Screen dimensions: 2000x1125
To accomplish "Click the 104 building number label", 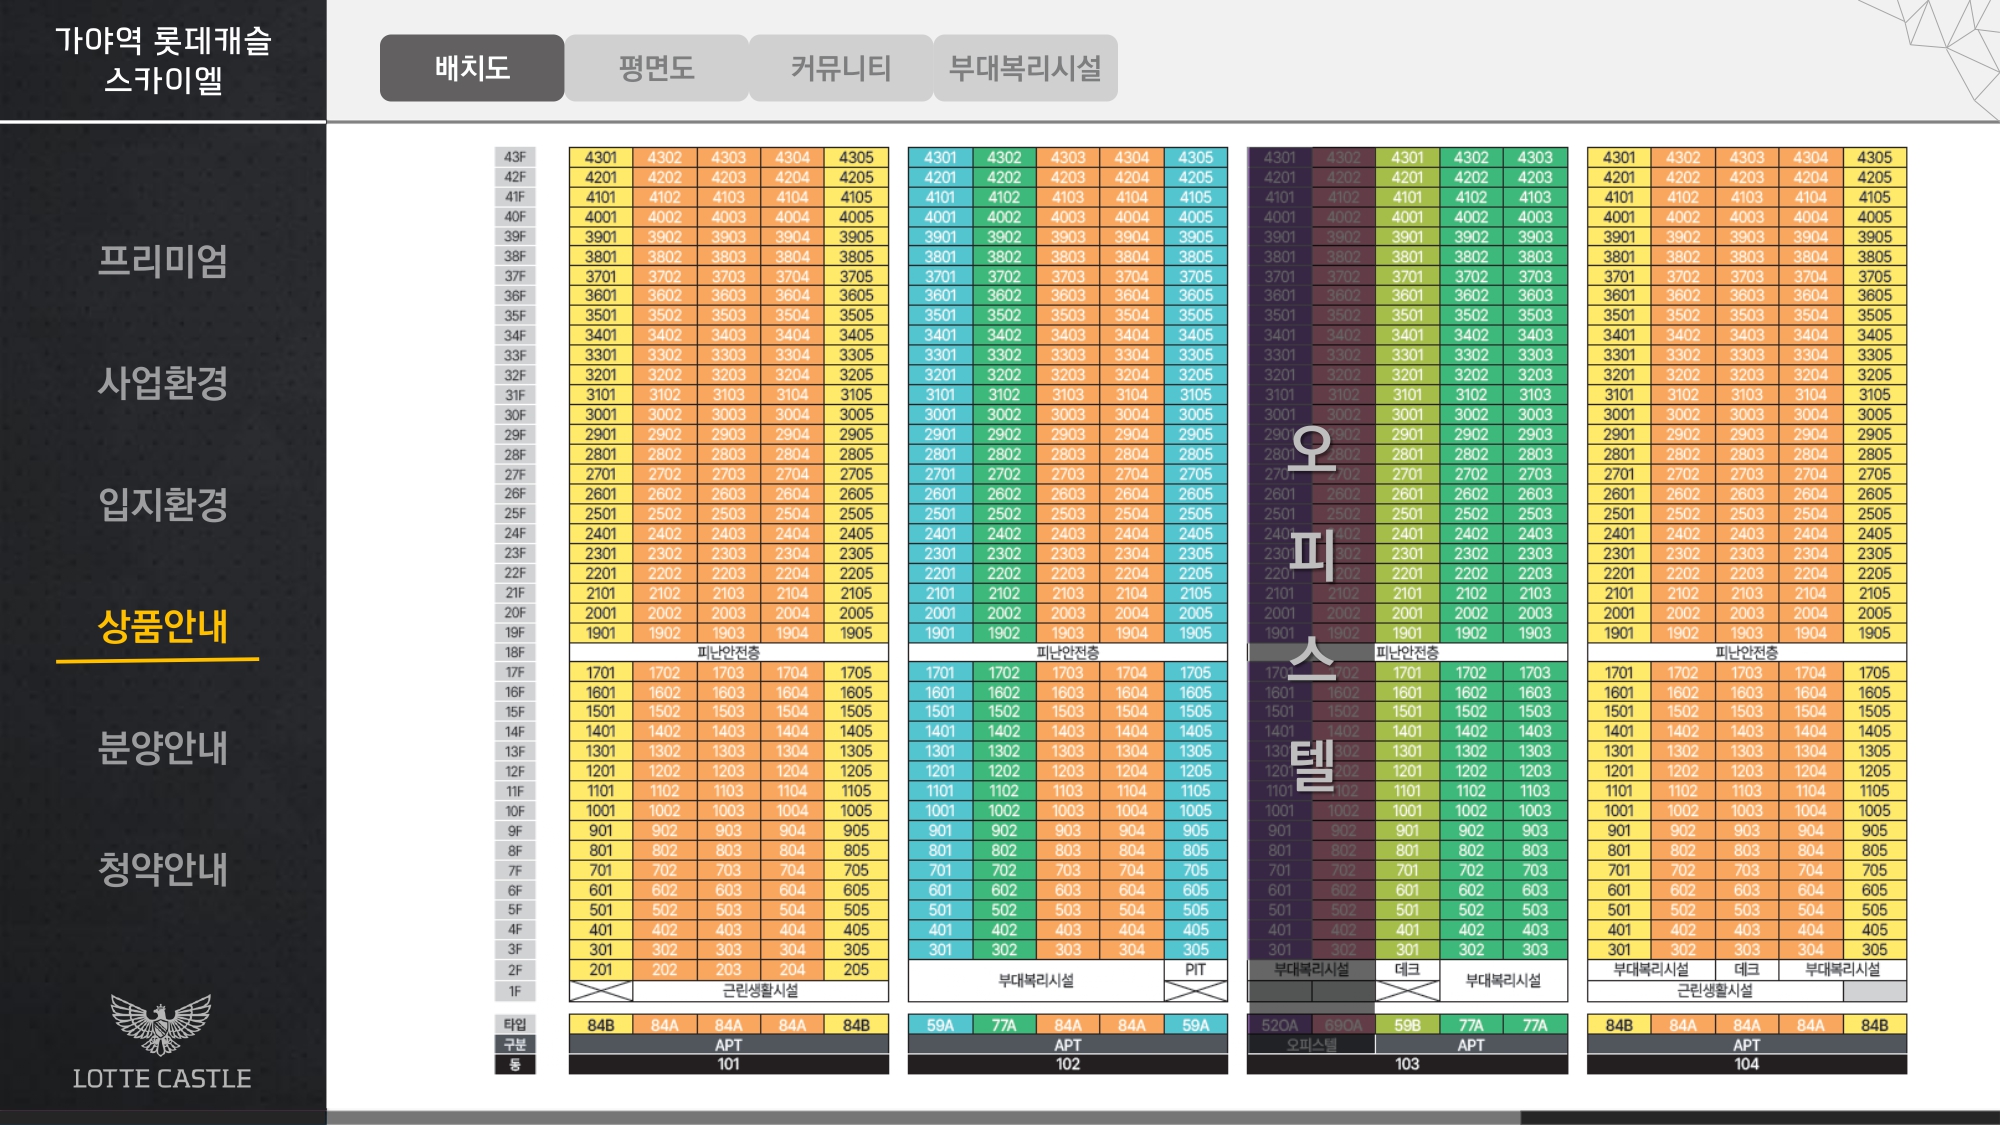I will point(1746,1064).
